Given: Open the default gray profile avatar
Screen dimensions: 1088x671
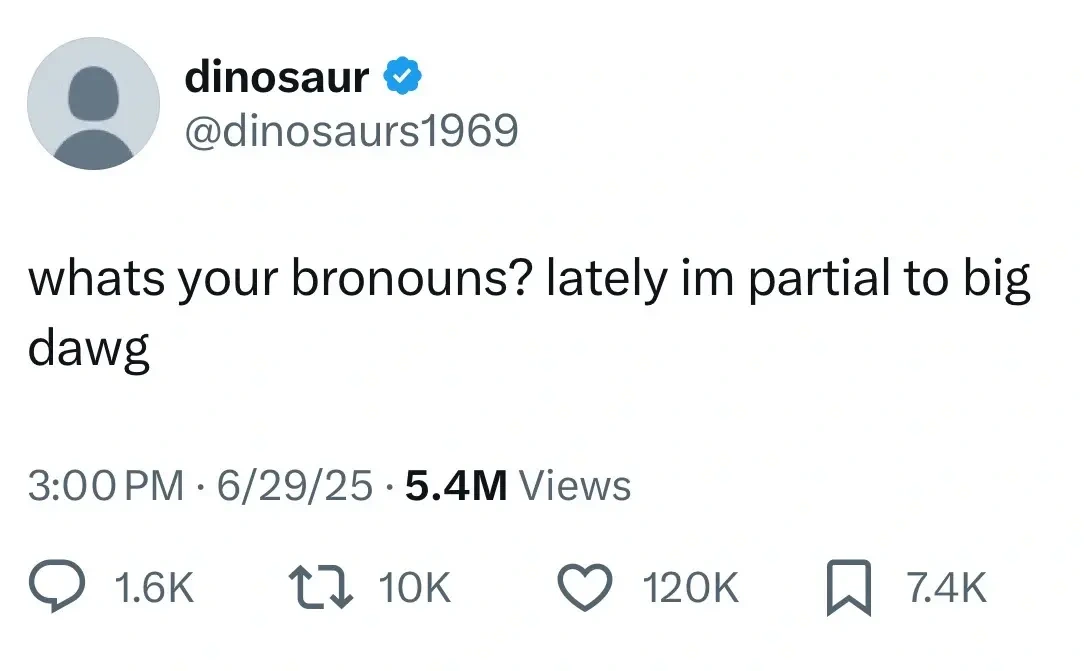Looking at the screenshot, I should point(94,103).
